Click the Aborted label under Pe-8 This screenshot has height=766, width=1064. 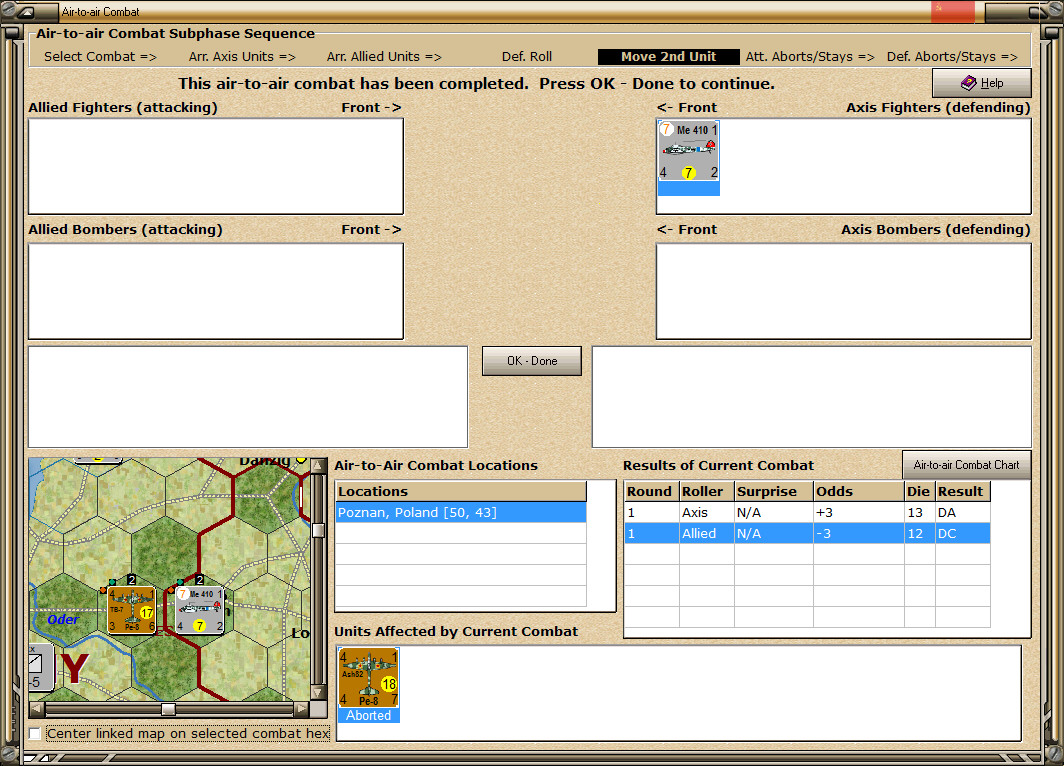pos(368,715)
